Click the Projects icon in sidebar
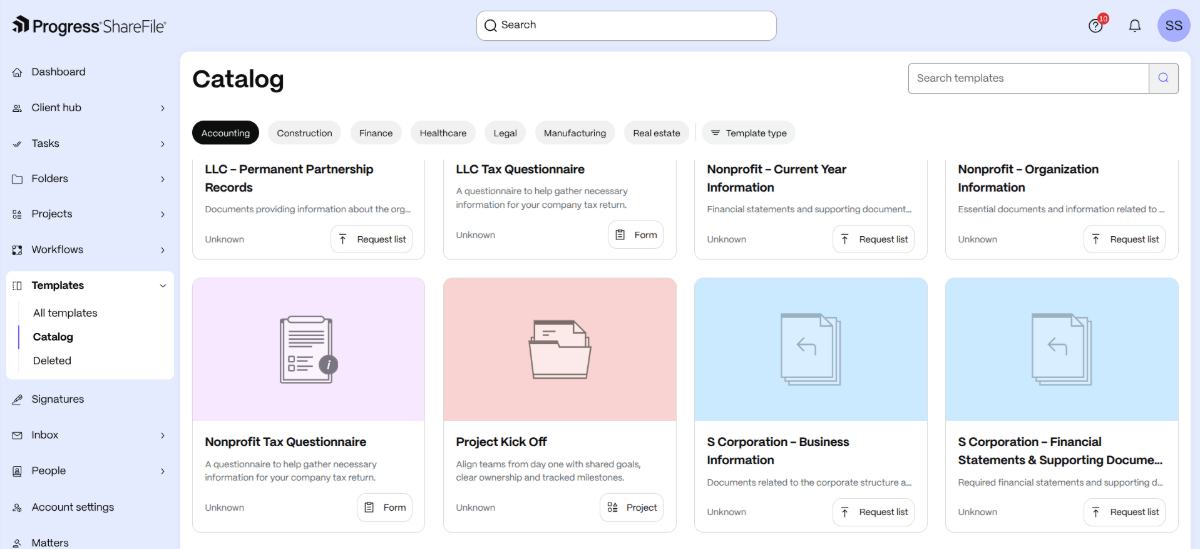 [17, 214]
